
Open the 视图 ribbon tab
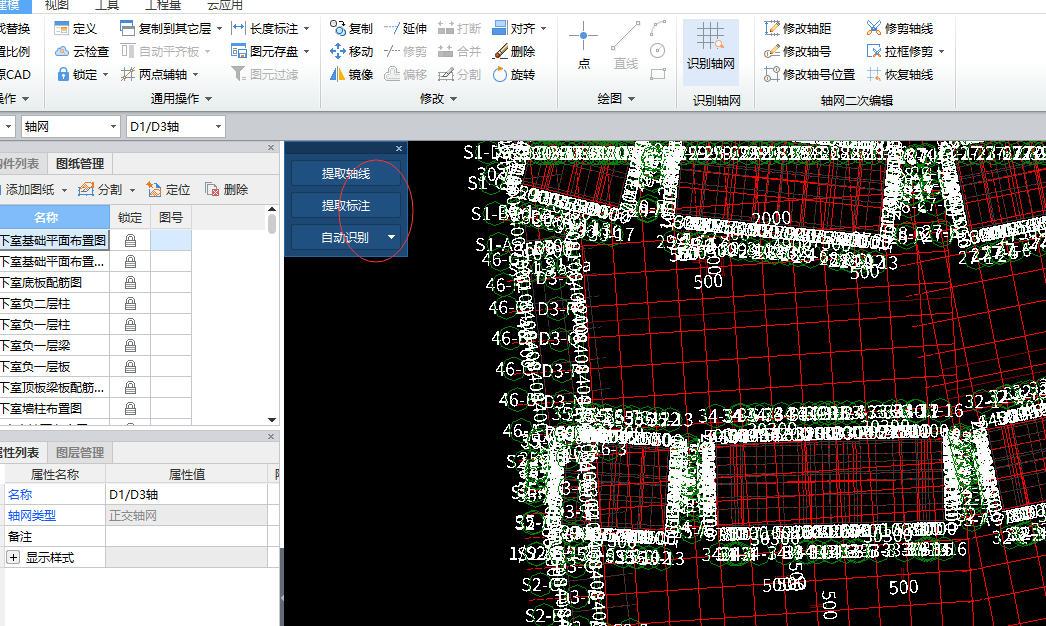click(57, 5)
